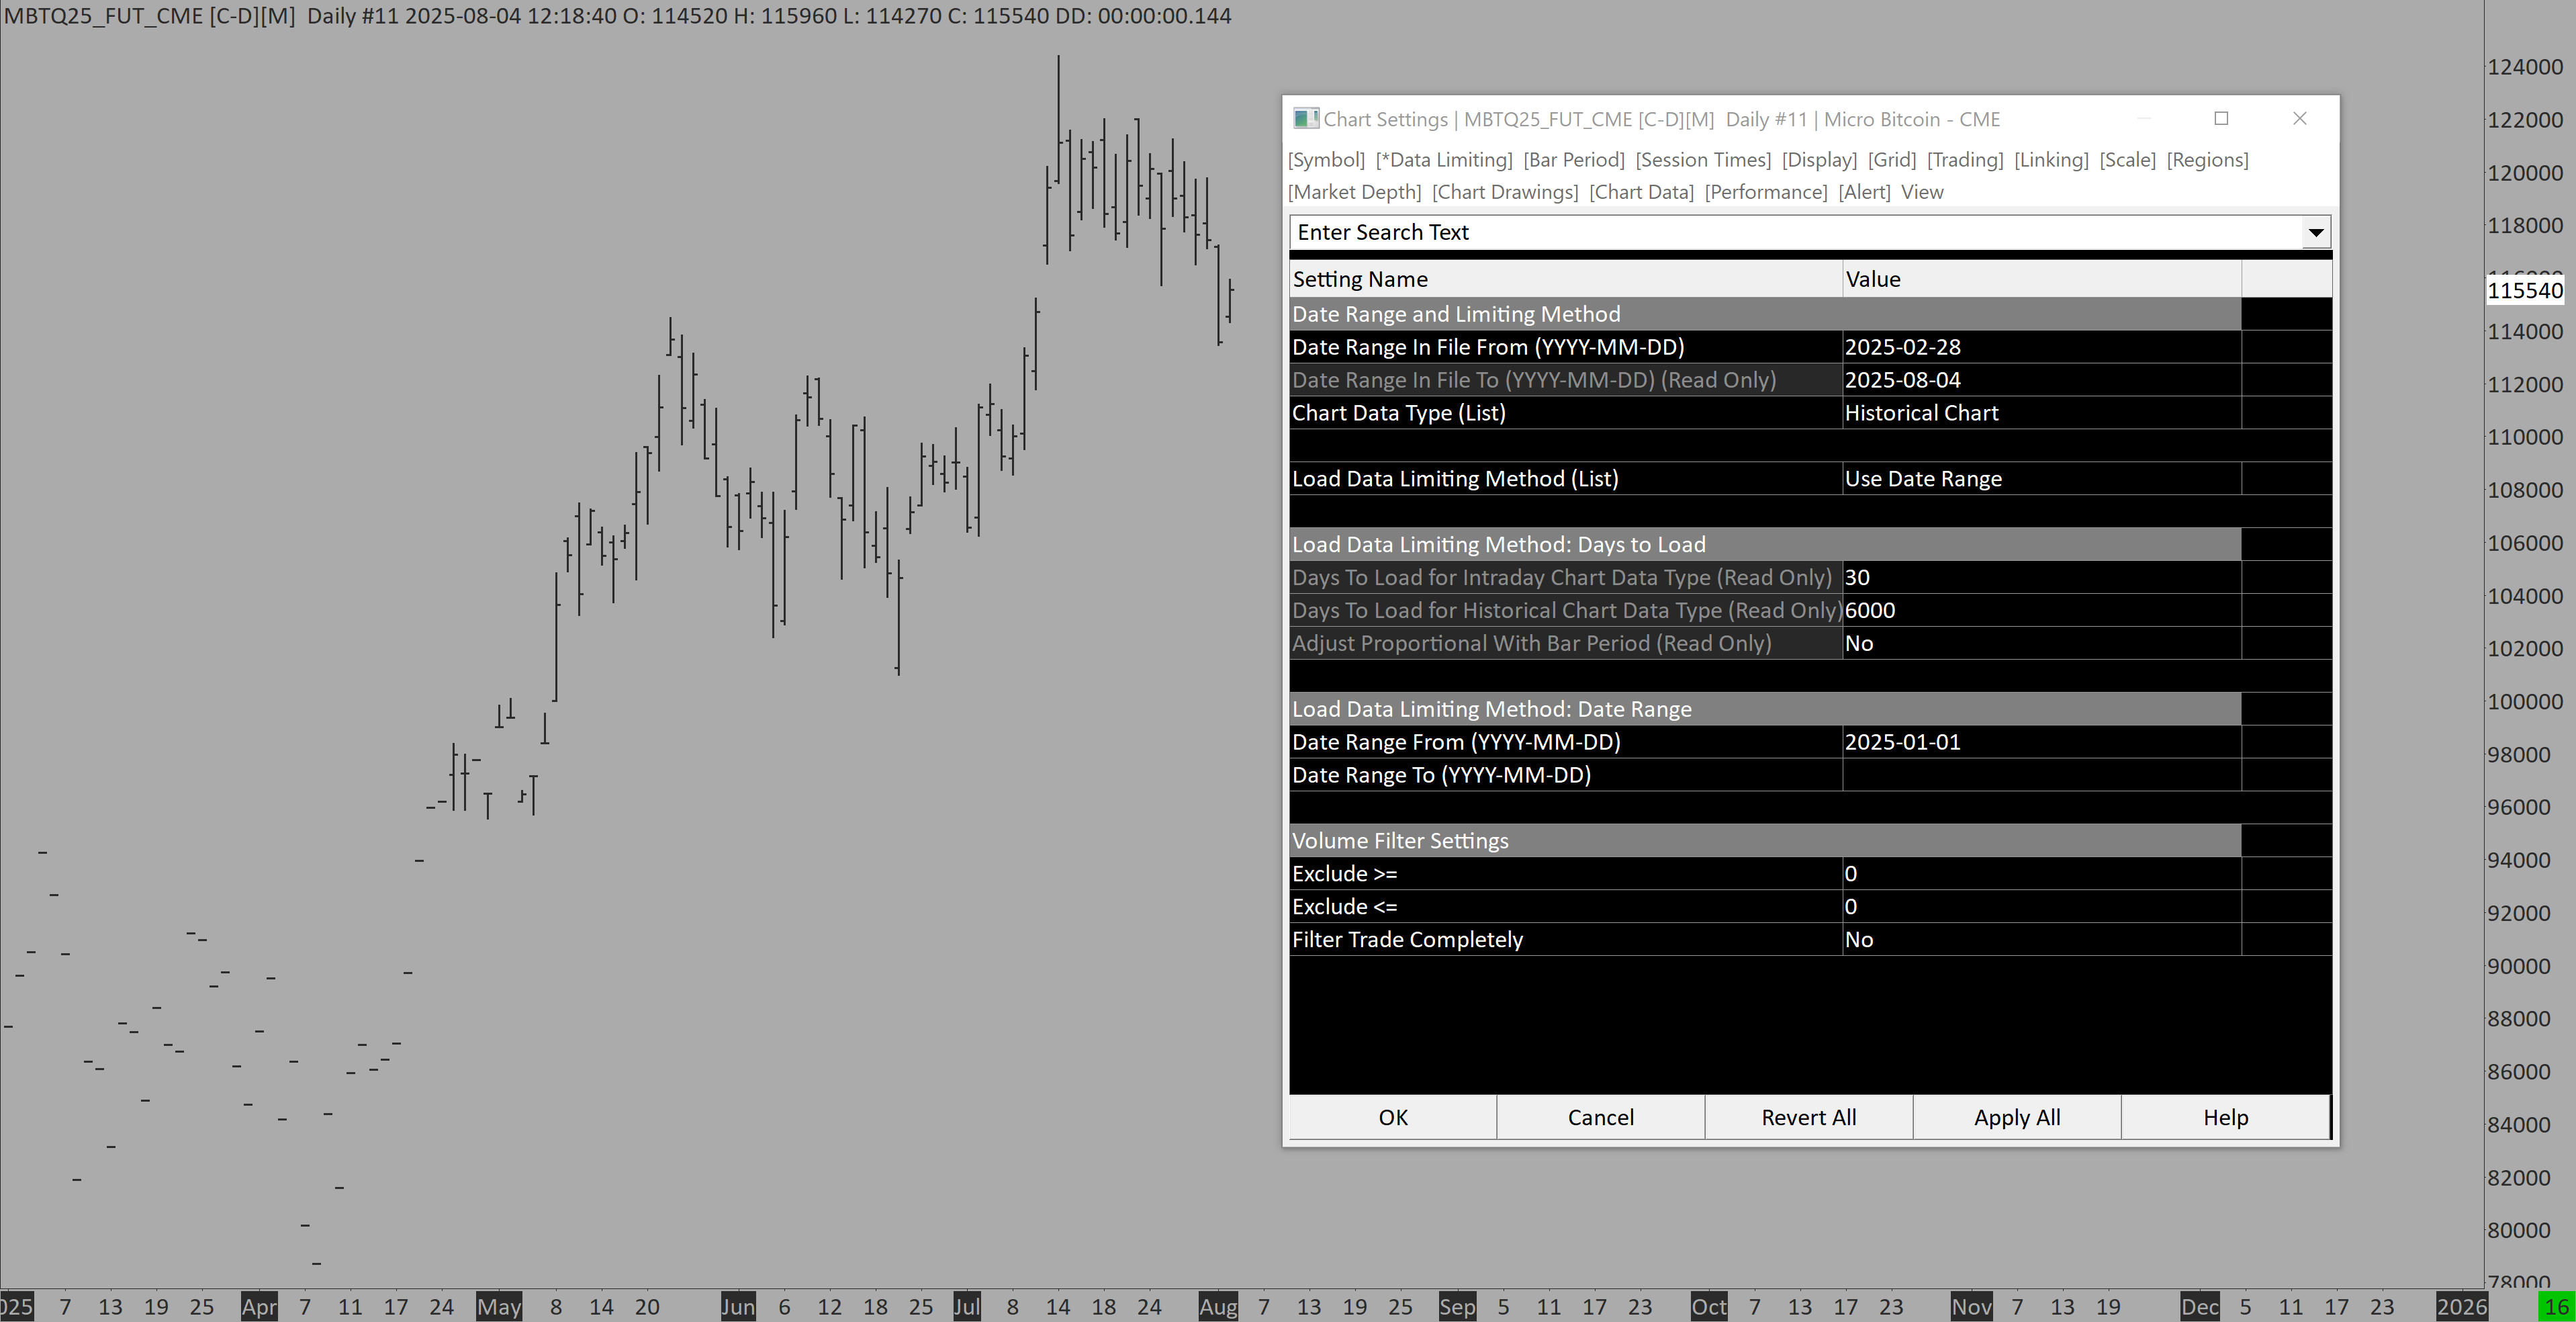Edit the Date Range From value 2025-01-01
This screenshot has width=2576, height=1322.
pos(2040,742)
